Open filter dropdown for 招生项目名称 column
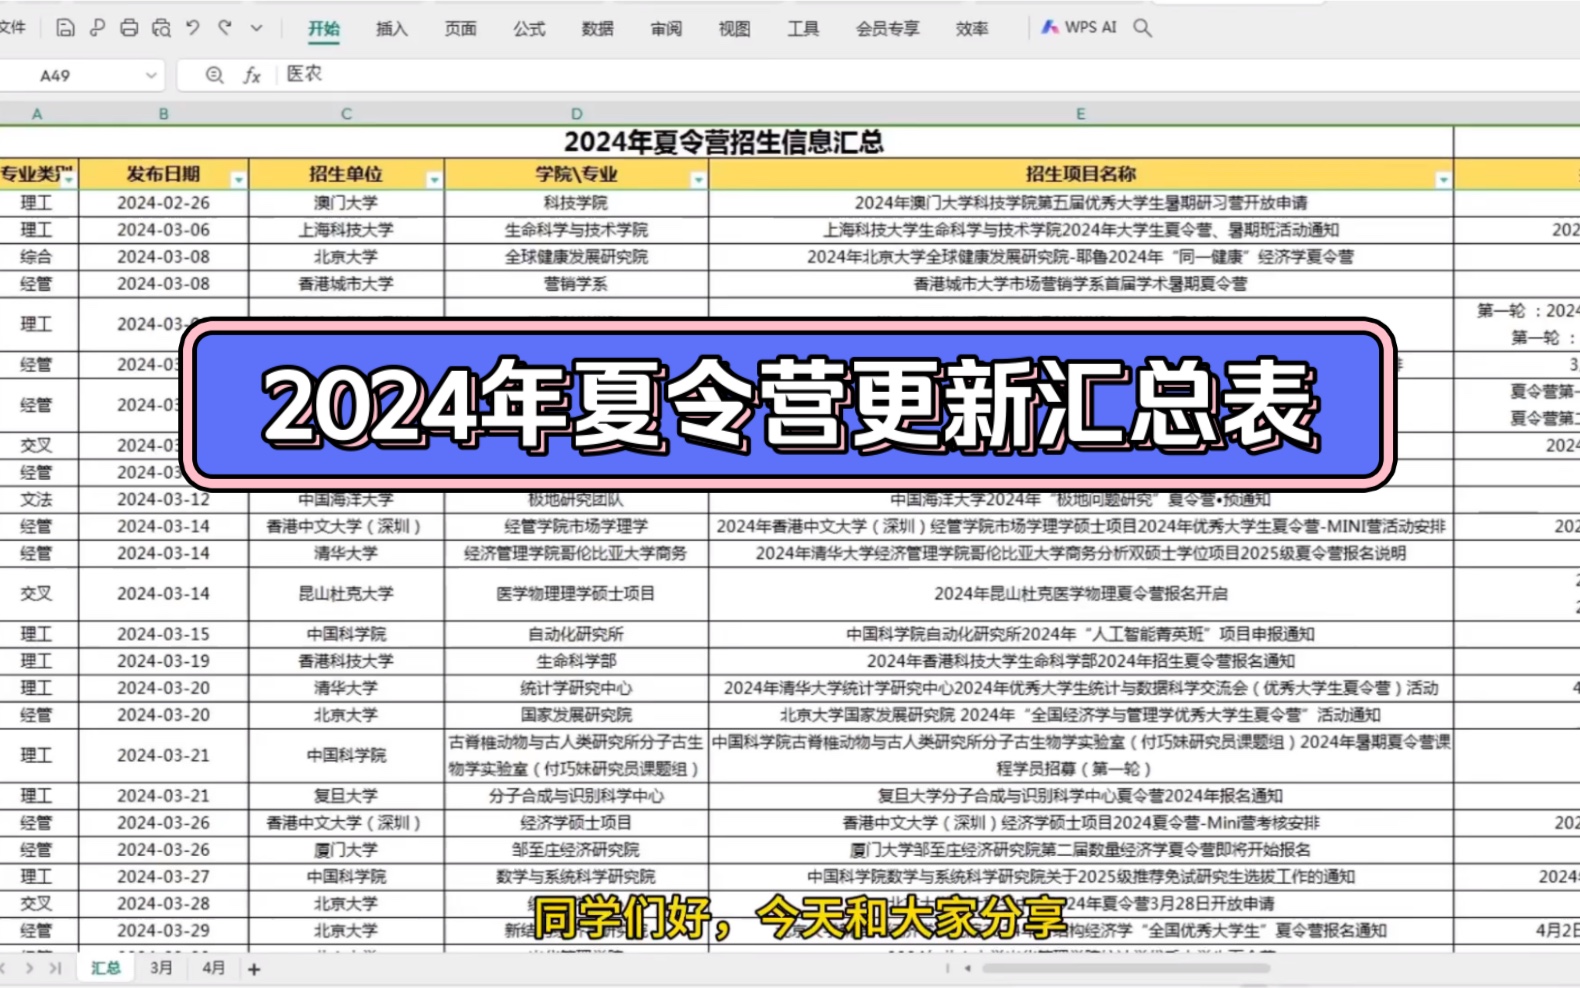Viewport: 1580px width, 988px height. pyautogui.click(x=1443, y=180)
